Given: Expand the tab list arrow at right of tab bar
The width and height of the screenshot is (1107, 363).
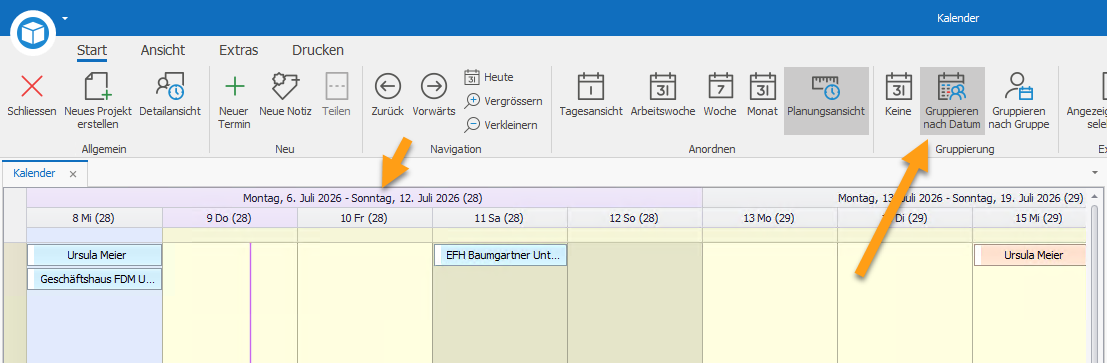Looking at the screenshot, I should 1095,172.
